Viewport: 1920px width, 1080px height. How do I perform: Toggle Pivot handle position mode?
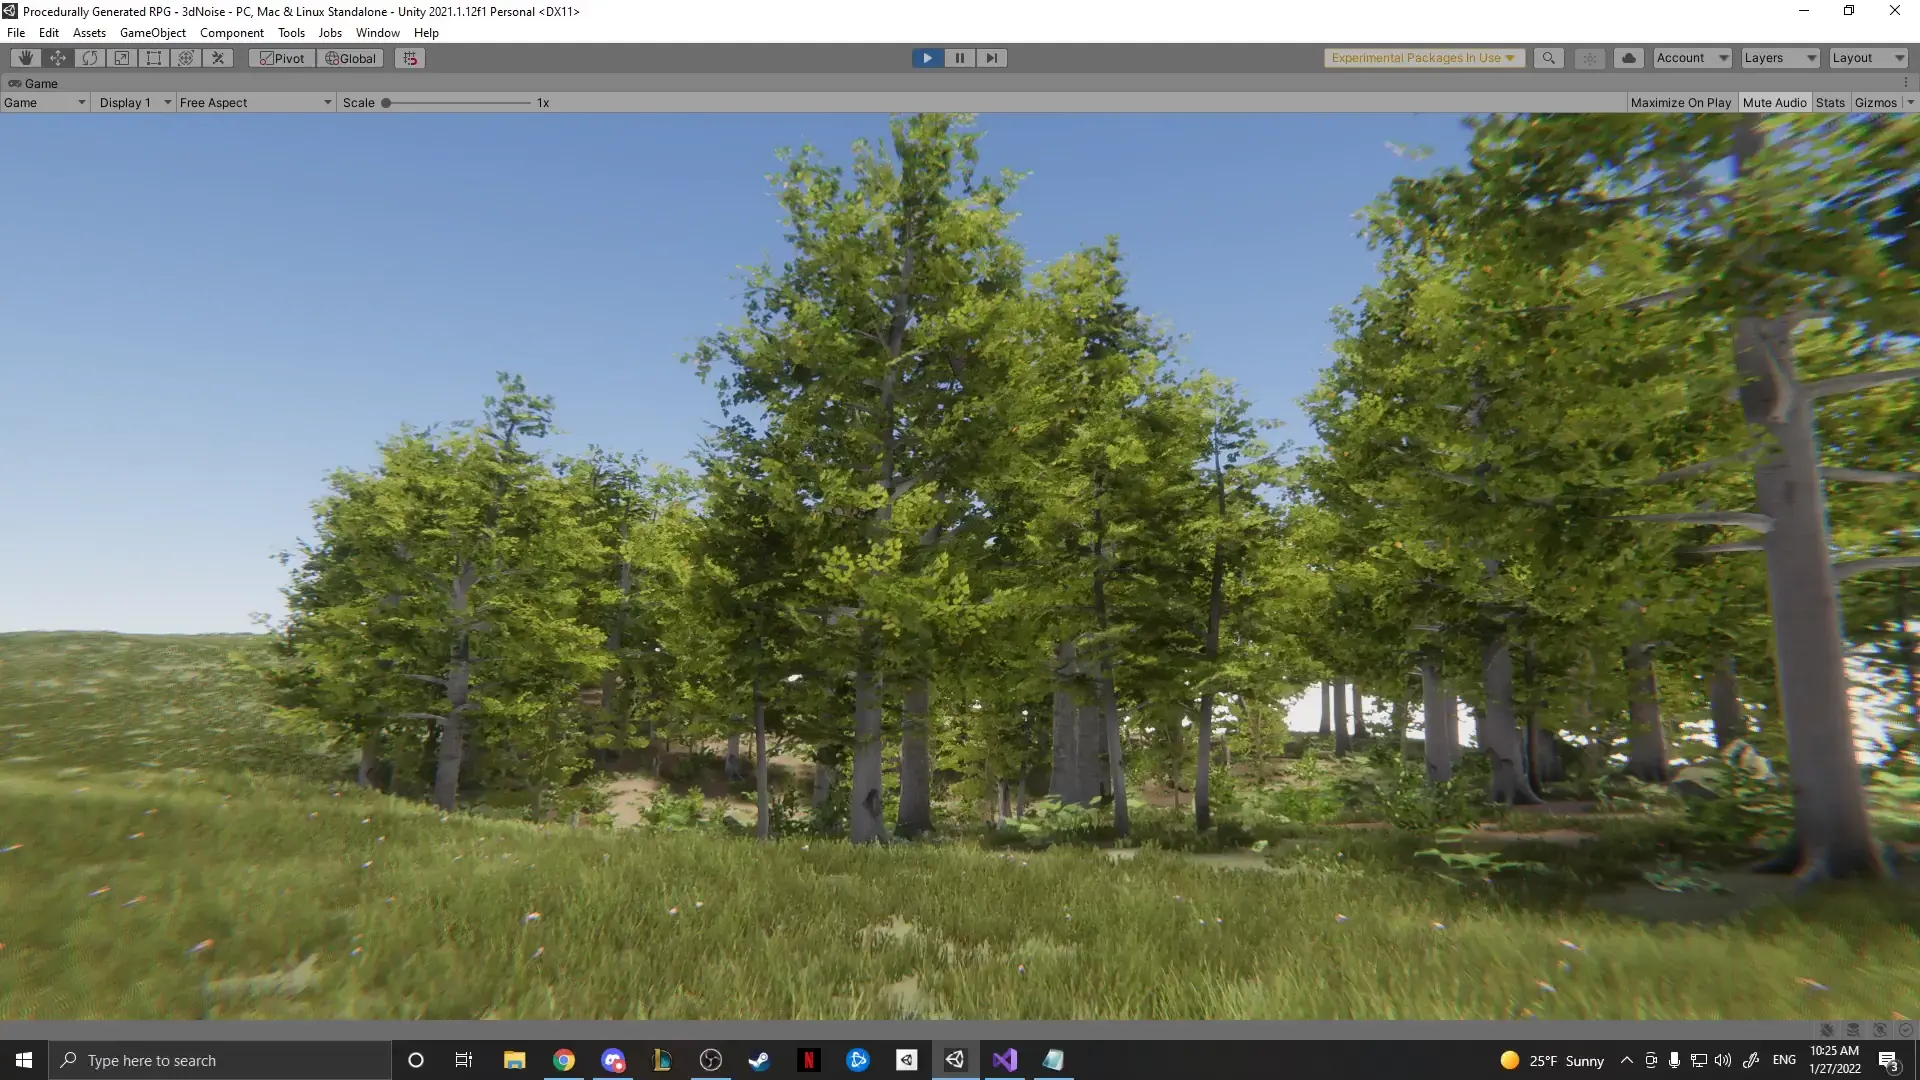tap(281, 58)
